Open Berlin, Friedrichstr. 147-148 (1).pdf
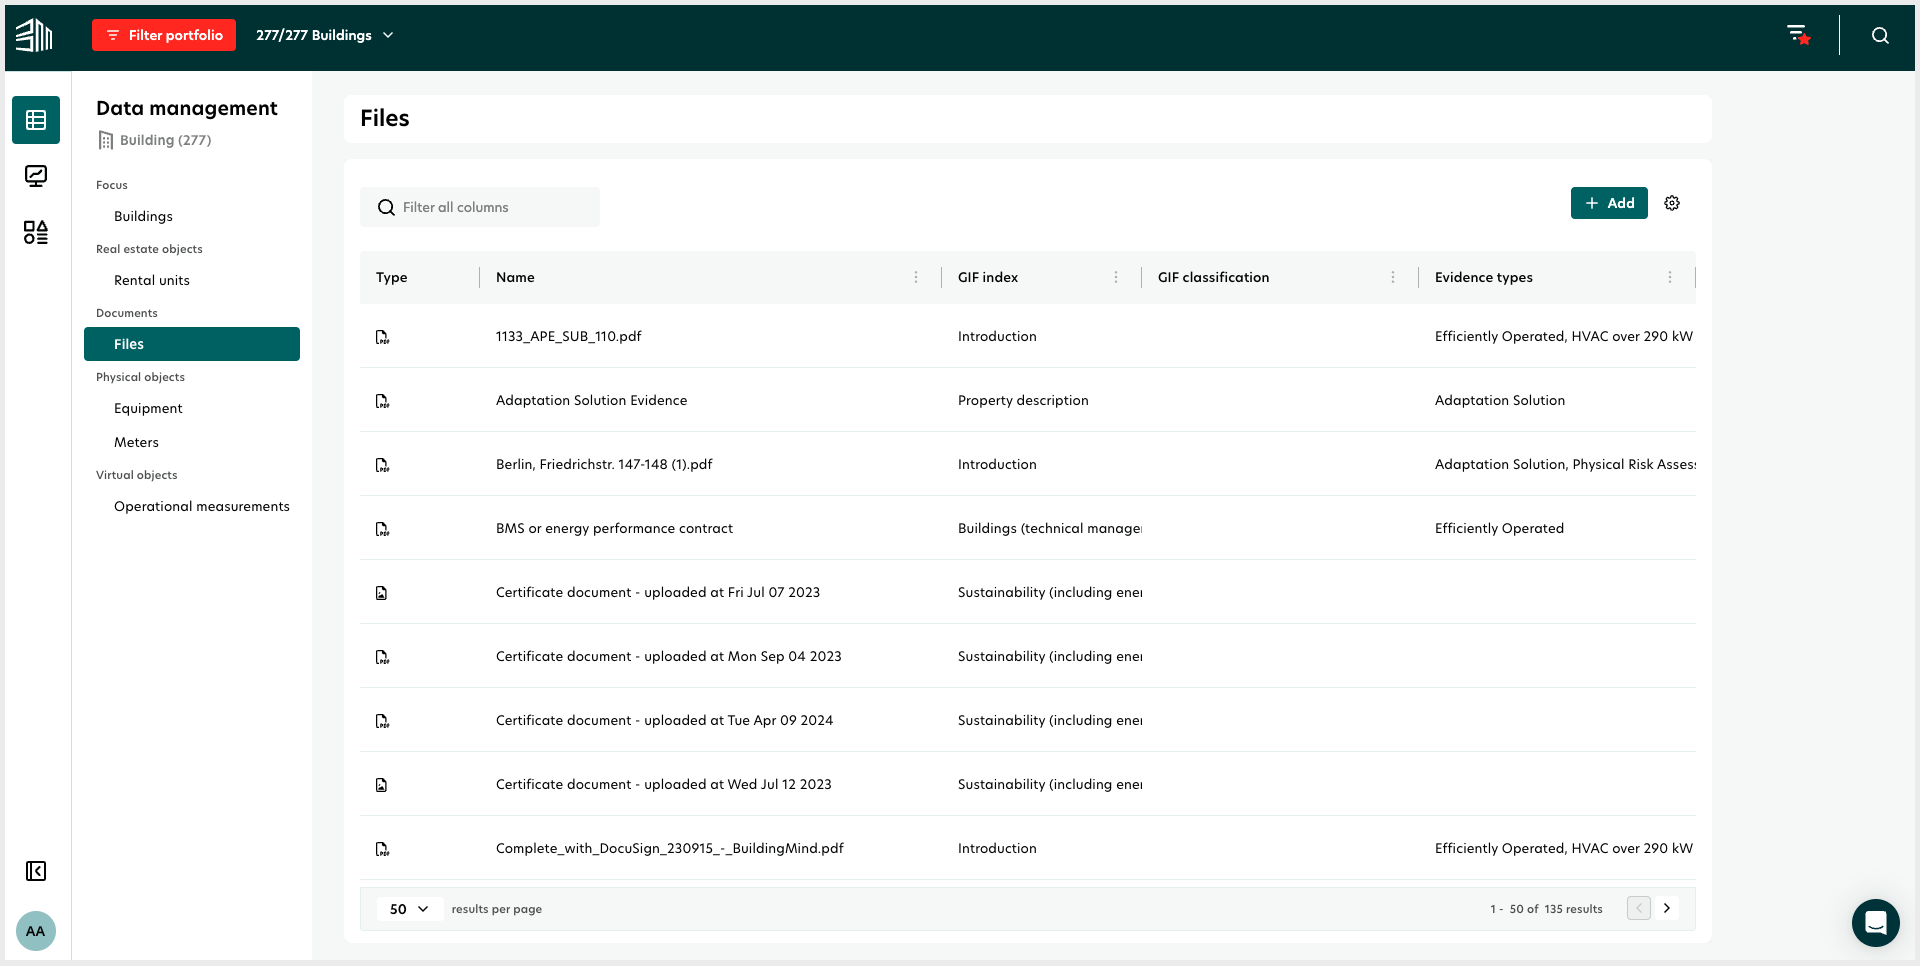 [x=604, y=464]
